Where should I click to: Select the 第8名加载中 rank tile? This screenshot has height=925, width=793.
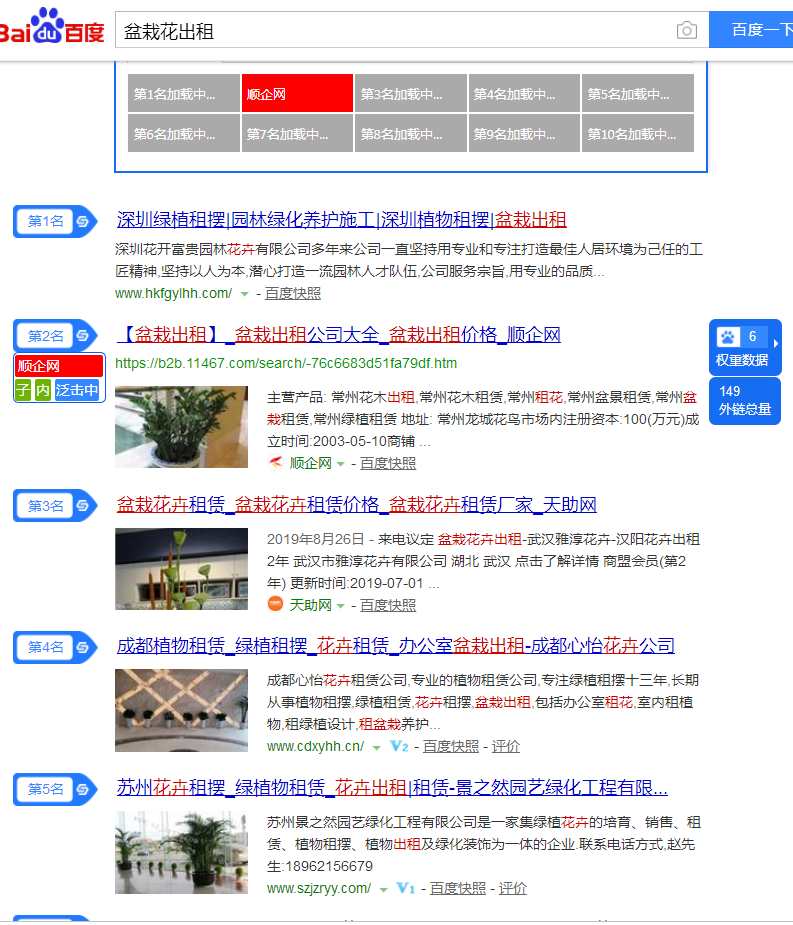click(x=411, y=133)
